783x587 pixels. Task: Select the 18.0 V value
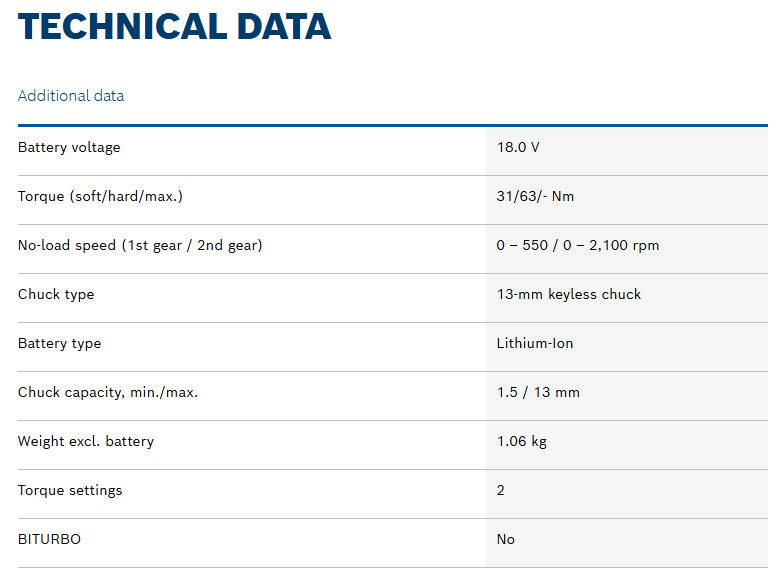[x=518, y=148]
